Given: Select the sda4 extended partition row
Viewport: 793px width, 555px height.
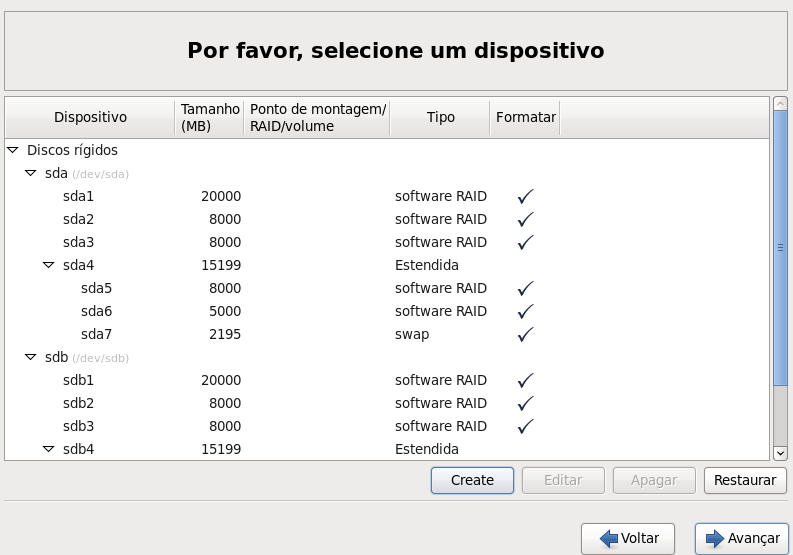Looking at the screenshot, I should click(387, 265).
